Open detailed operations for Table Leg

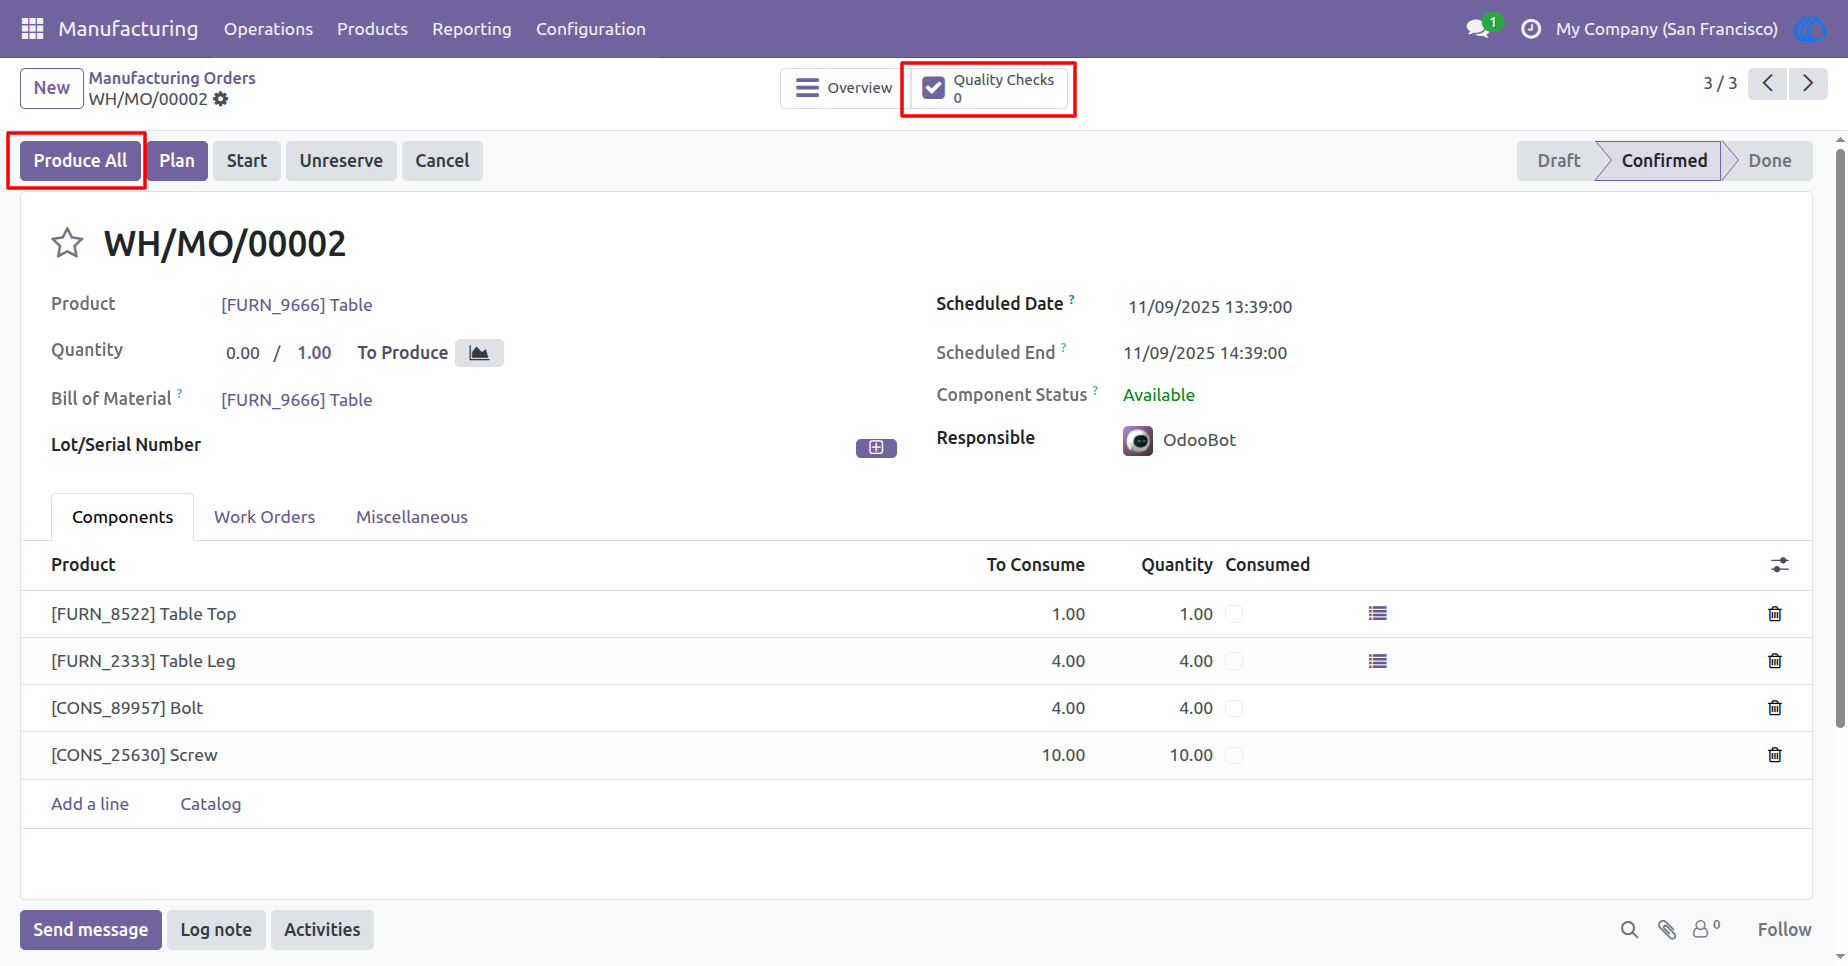coord(1378,661)
